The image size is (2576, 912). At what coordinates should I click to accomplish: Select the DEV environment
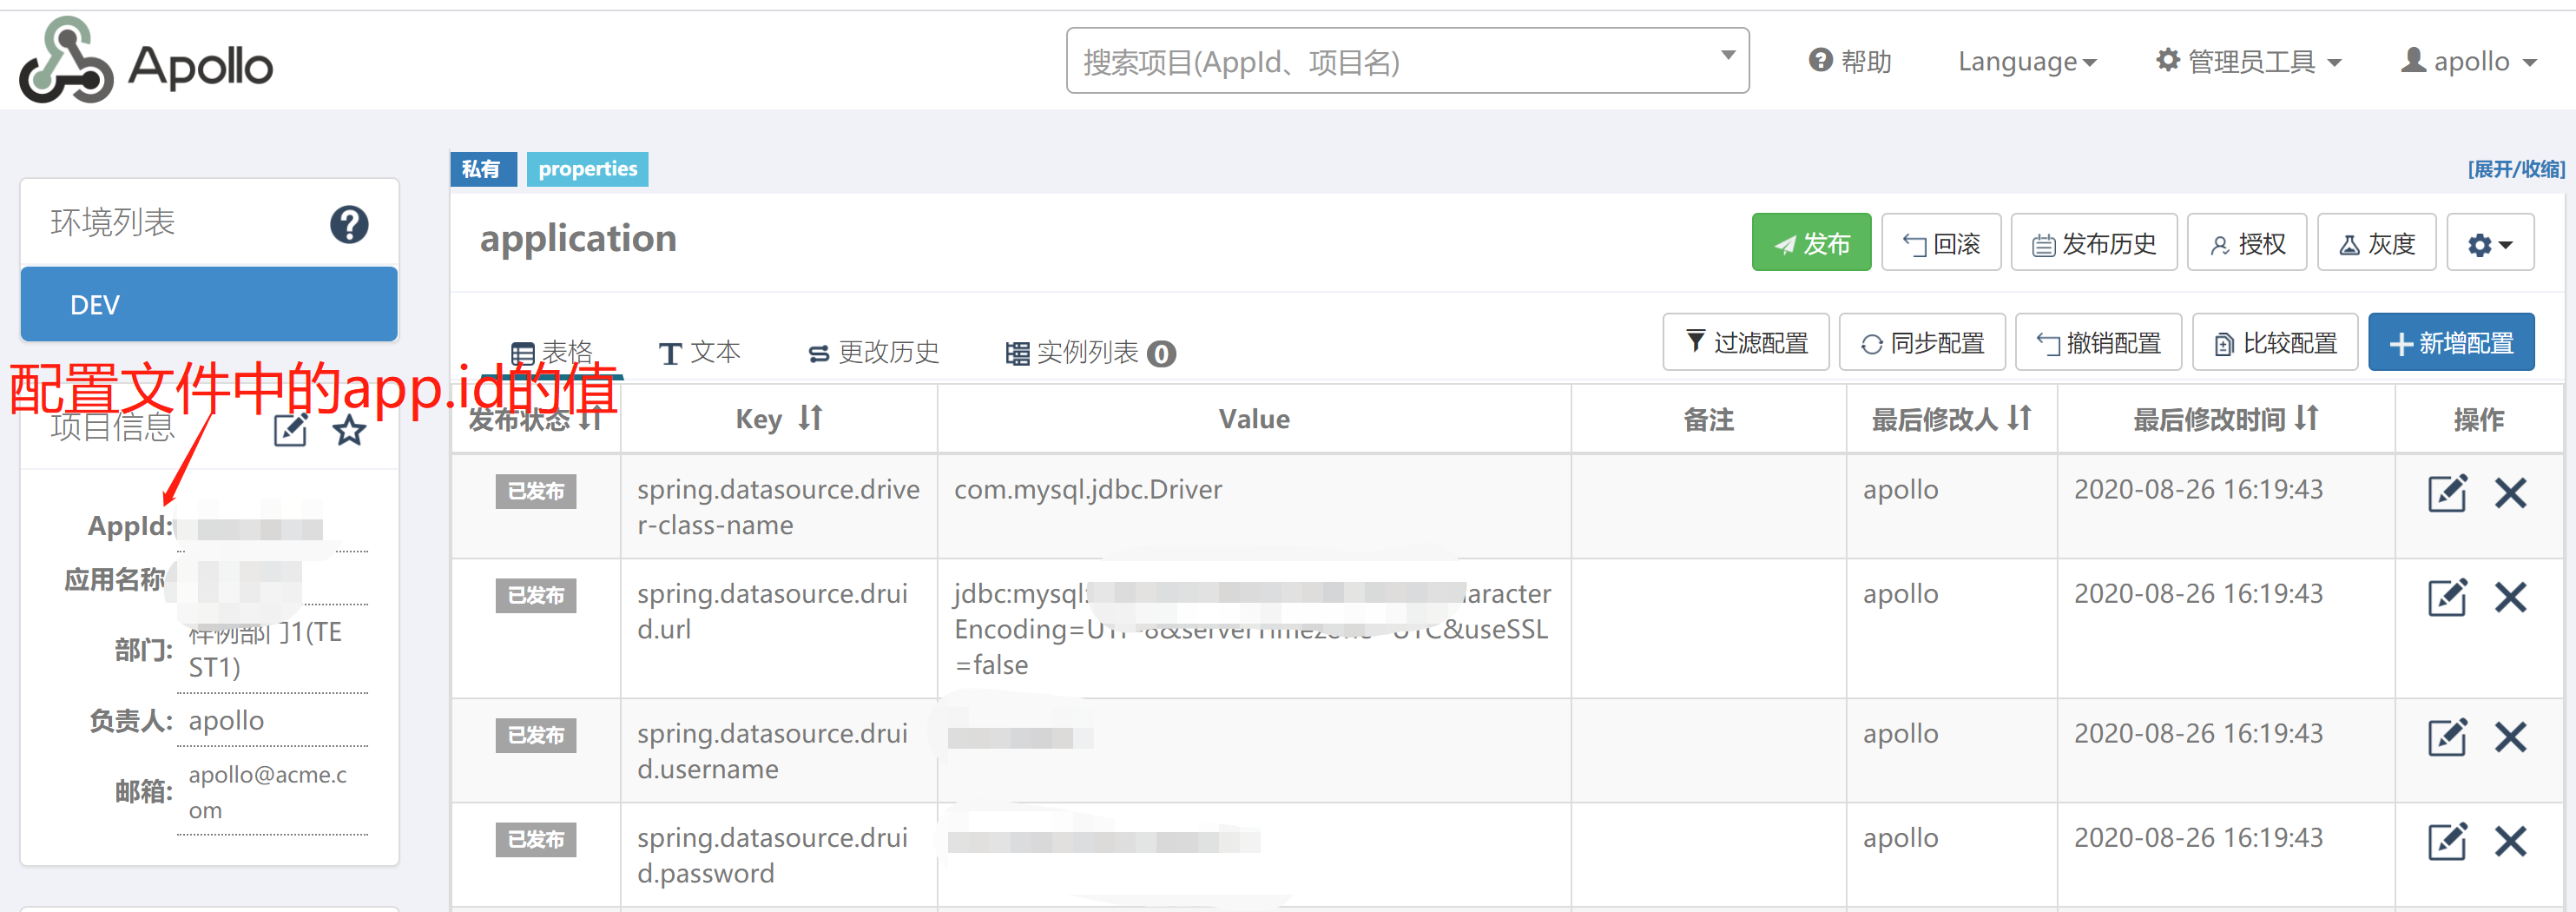tap(208, 304)
